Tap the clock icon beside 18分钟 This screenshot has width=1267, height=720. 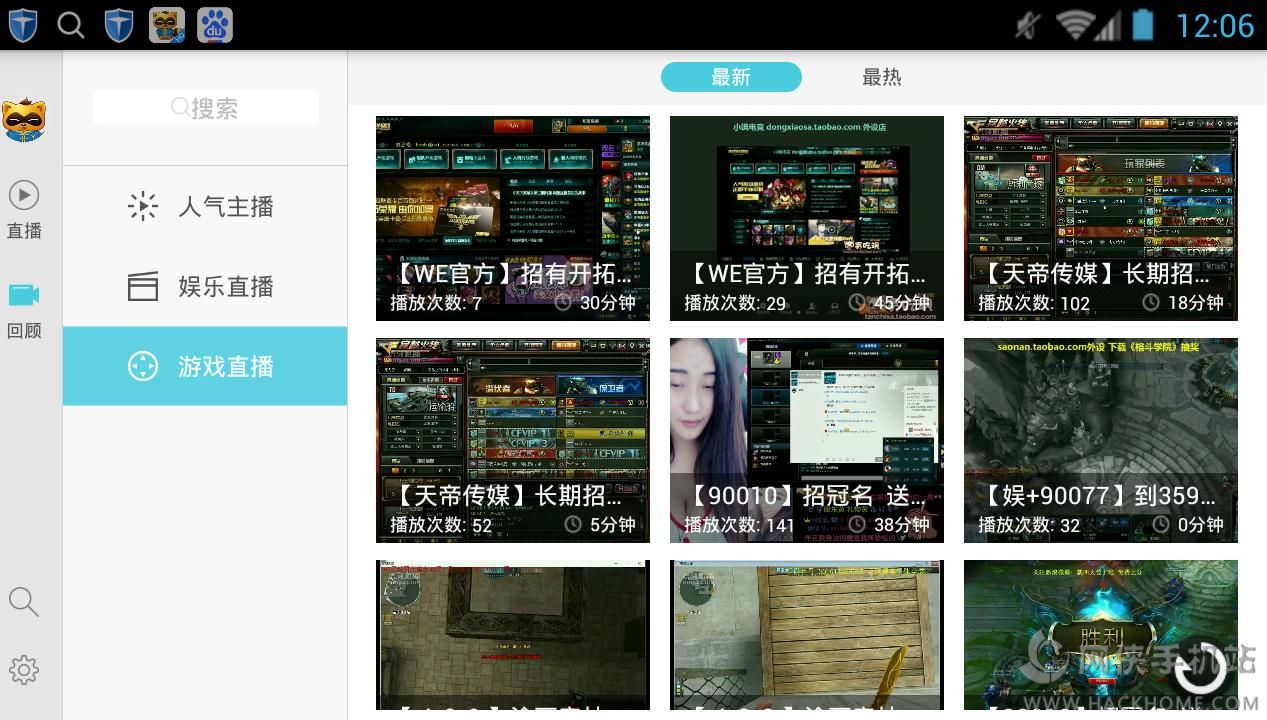tap(1152, 302)
